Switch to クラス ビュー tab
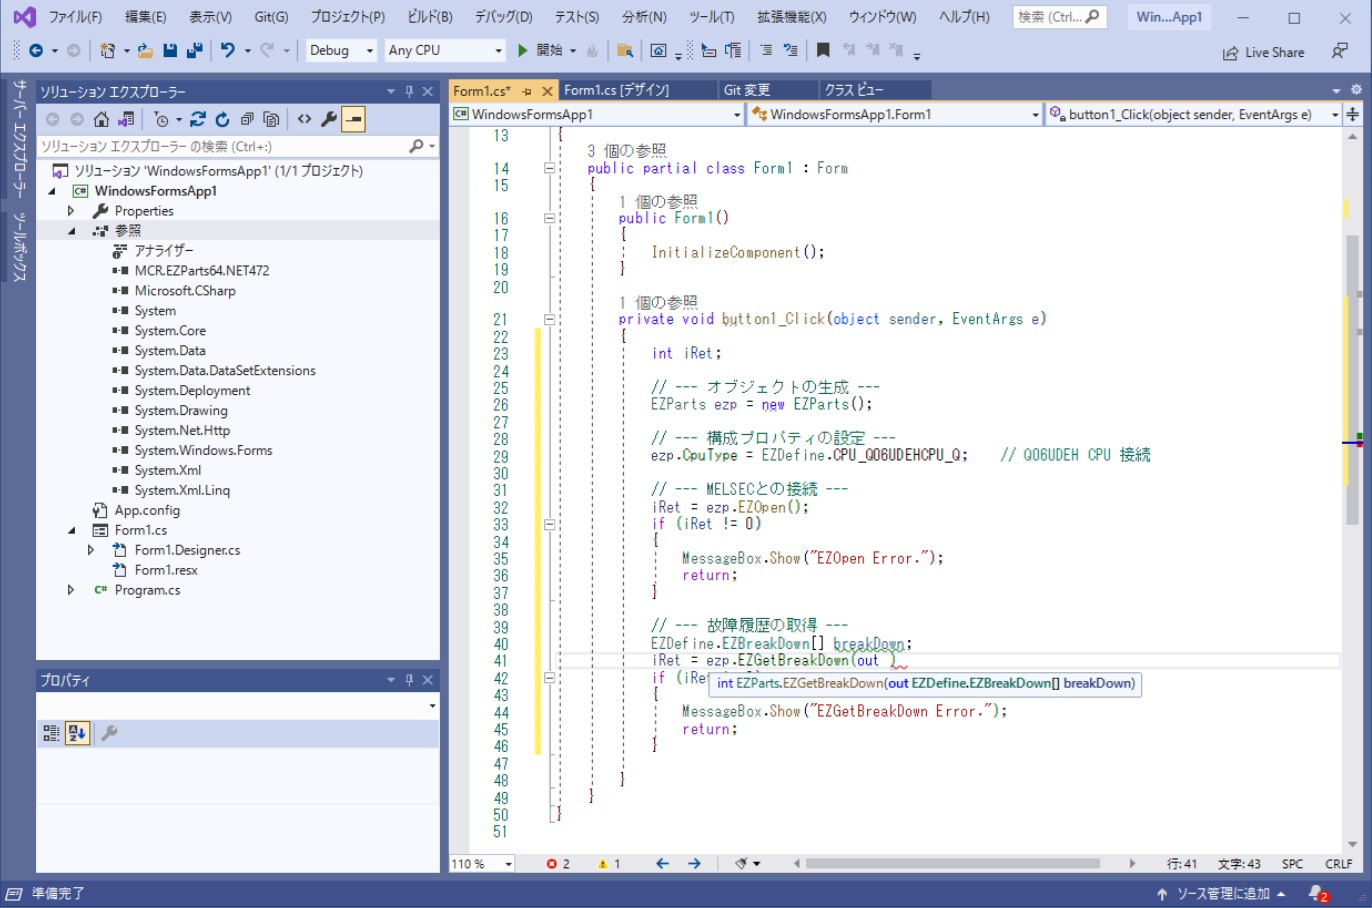Viewport: 1372px width, 908px height. click(853, 90)
